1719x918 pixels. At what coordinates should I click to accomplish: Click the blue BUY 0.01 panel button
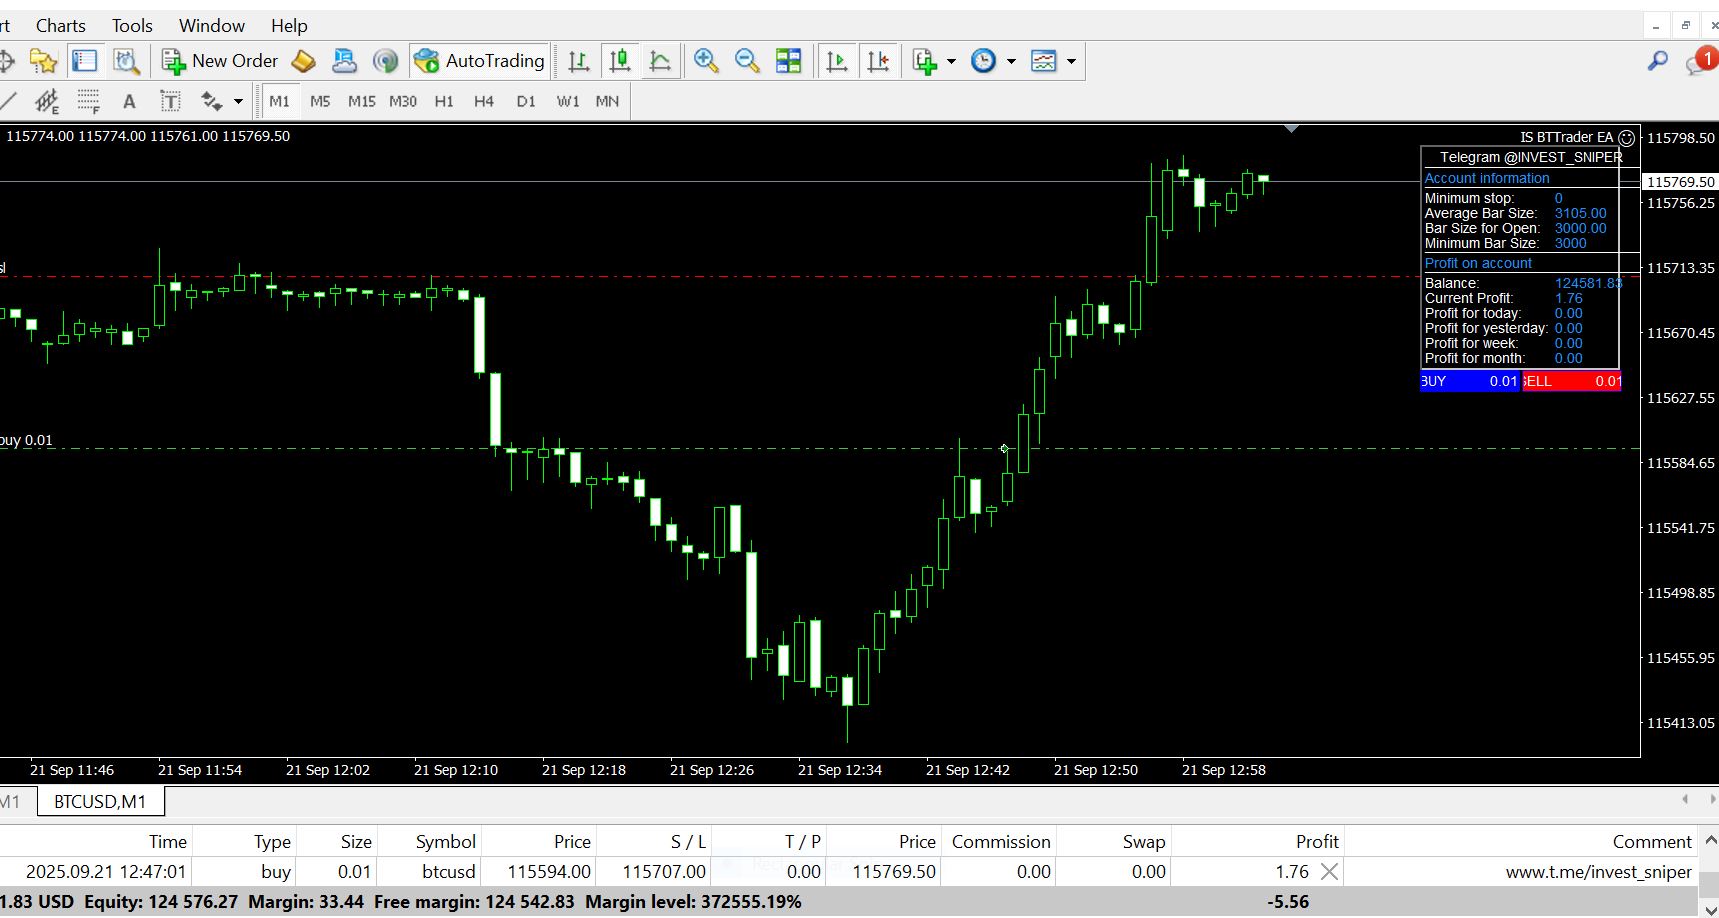pyautogui.click(x=1470, y=381)
